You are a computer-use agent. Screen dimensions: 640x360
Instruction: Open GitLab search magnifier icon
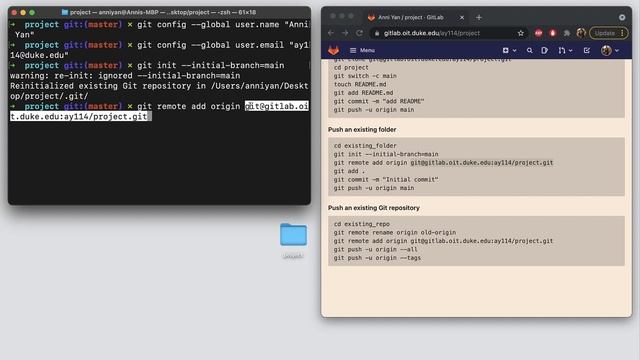(529, 50)
